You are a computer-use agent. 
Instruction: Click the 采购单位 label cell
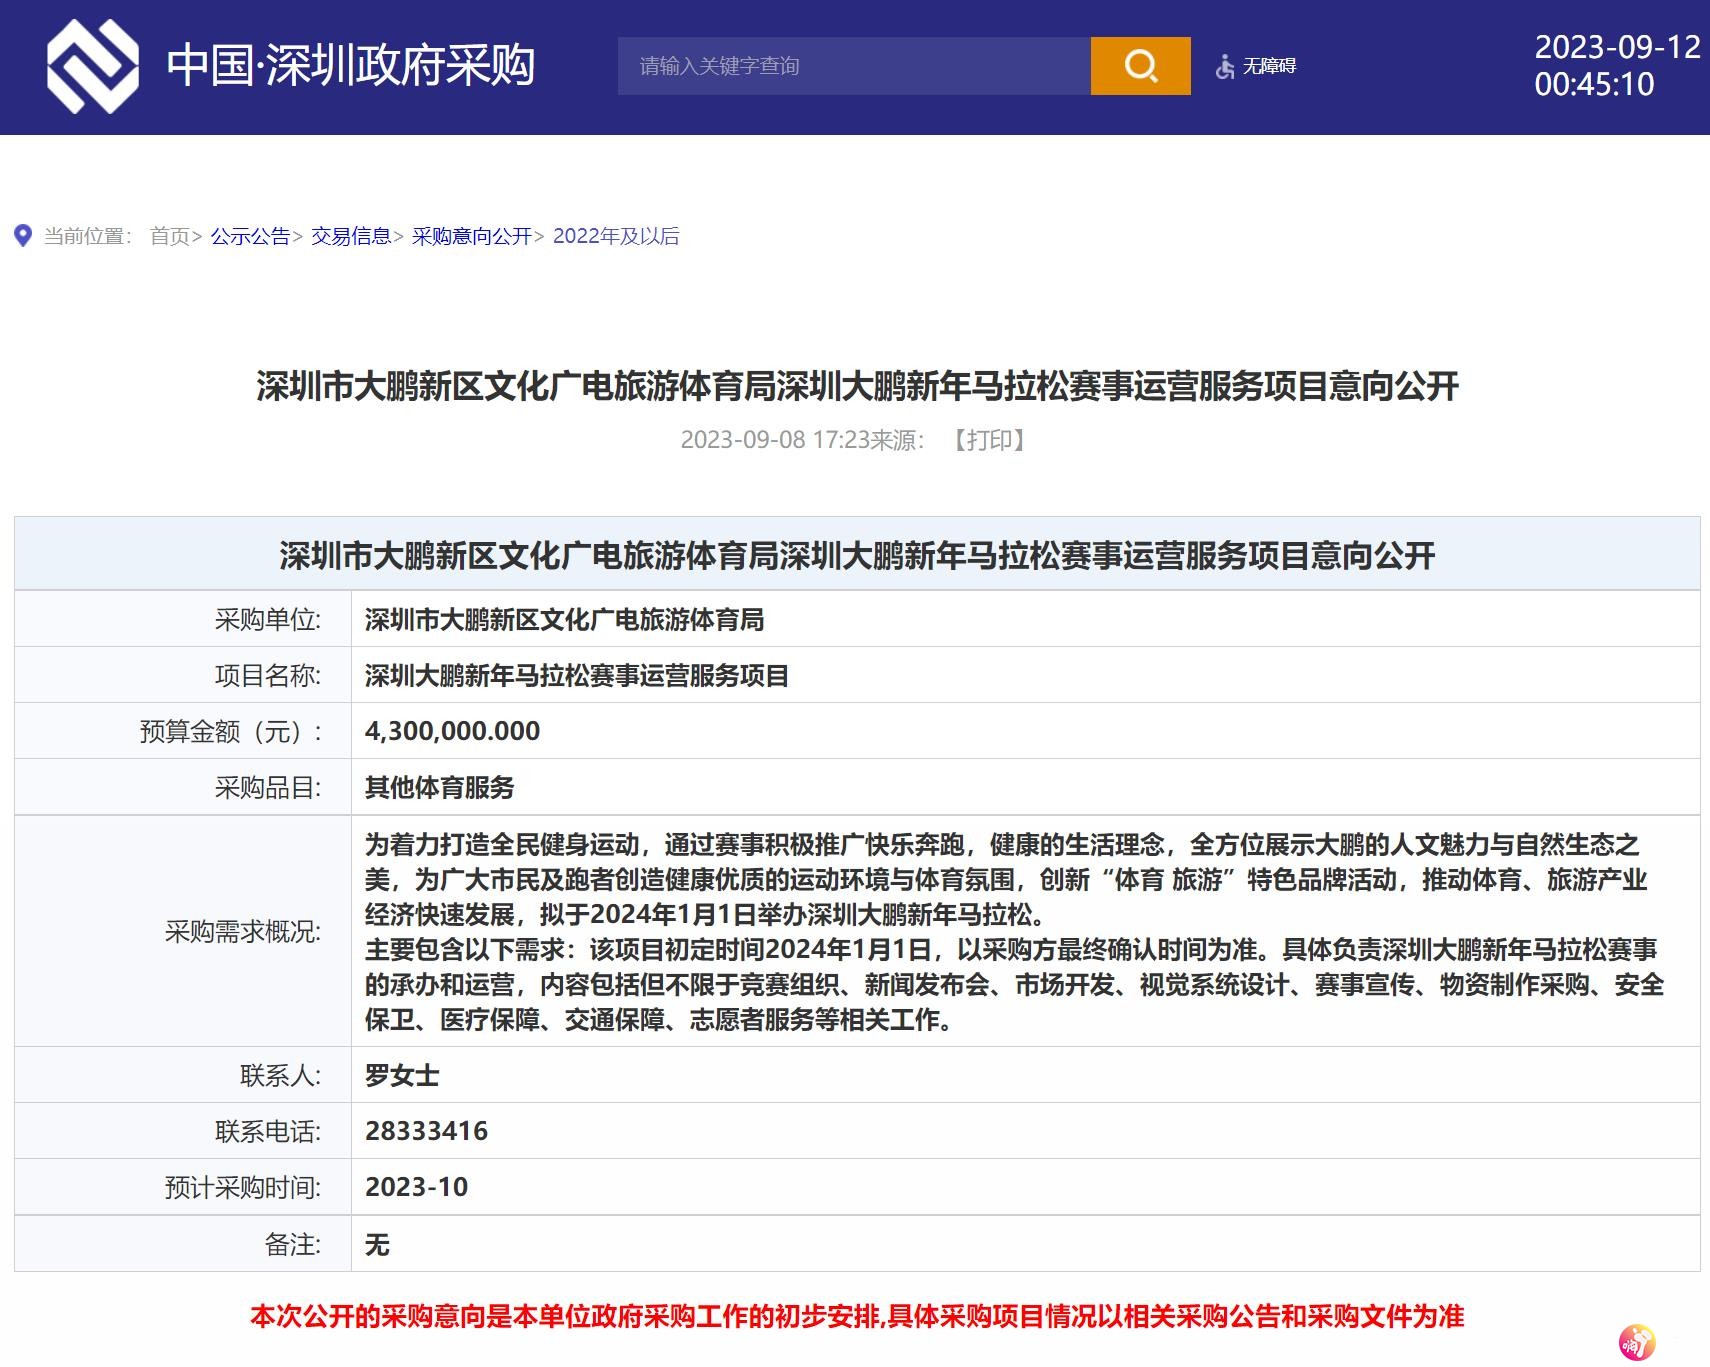tap(183, 620)
